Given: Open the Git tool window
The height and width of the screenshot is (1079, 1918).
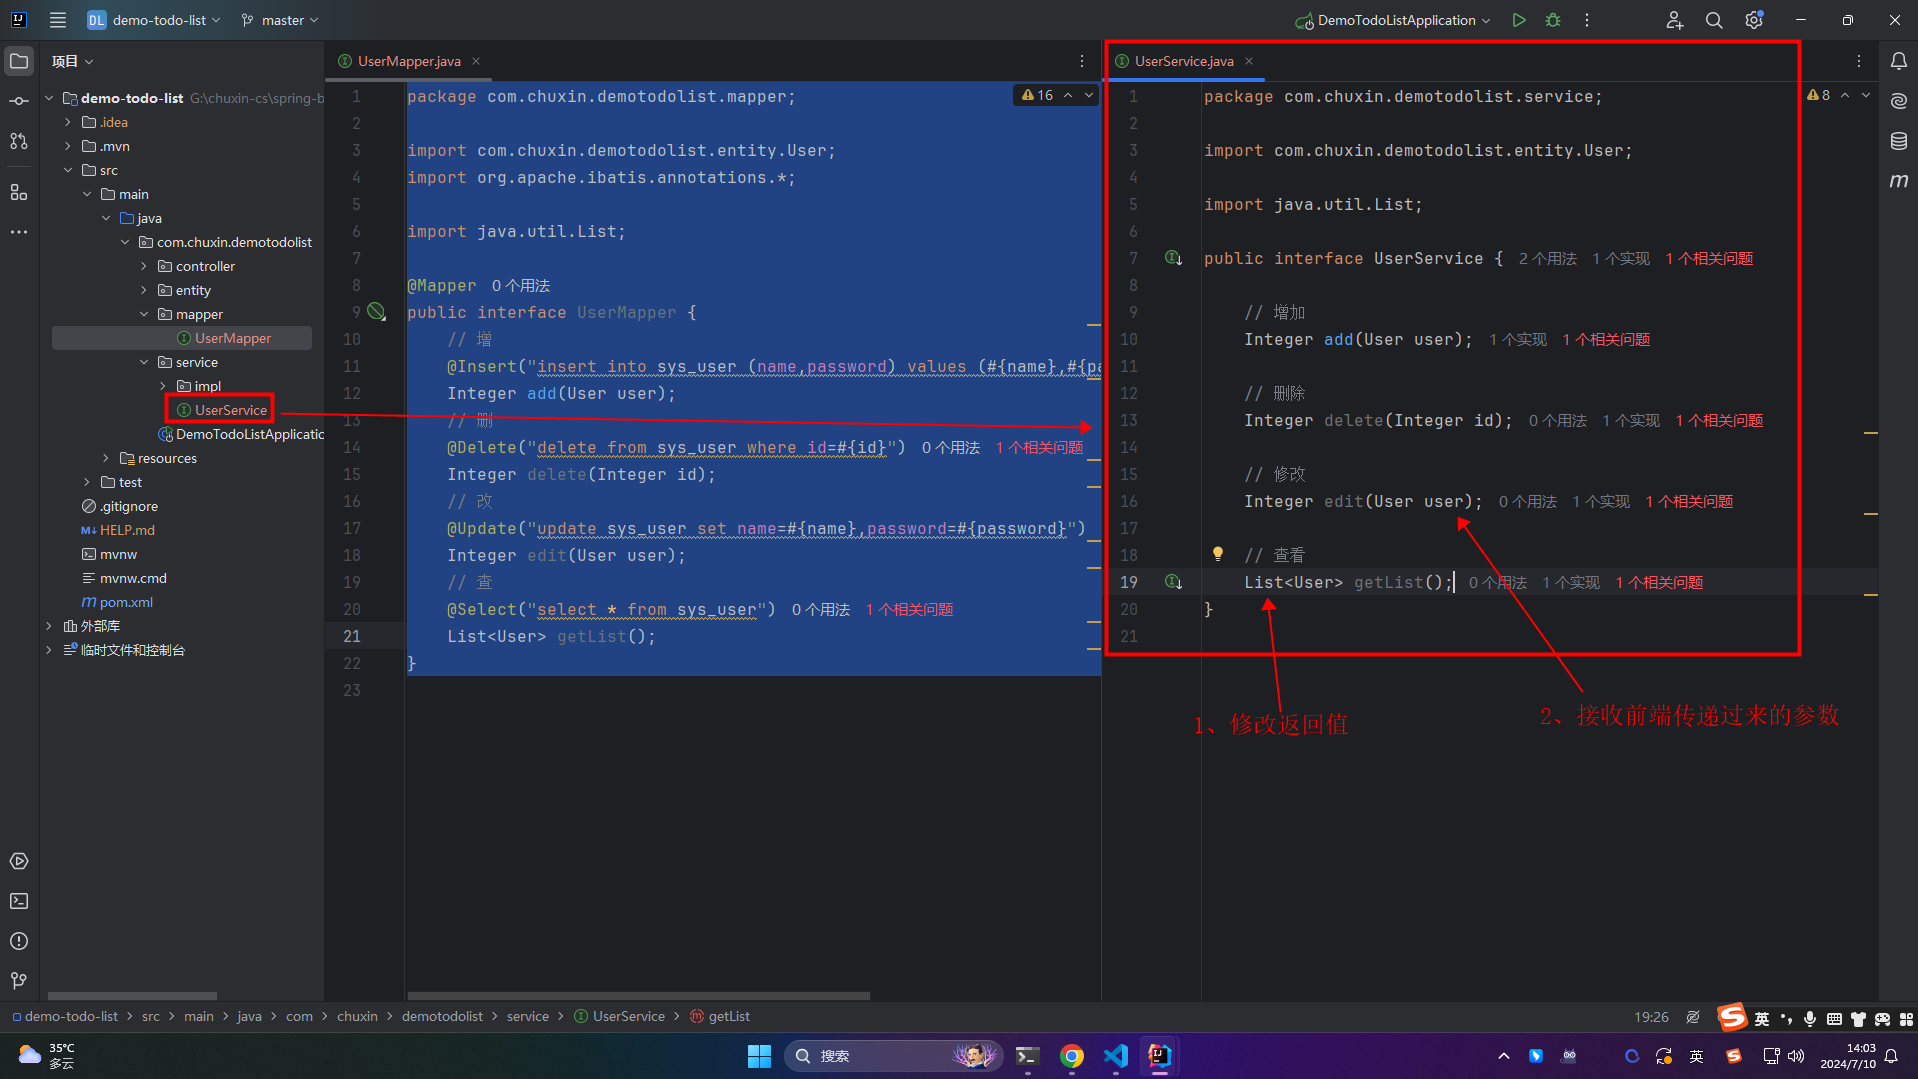Looking at the screenshot, I should click(x=19, y=981).
